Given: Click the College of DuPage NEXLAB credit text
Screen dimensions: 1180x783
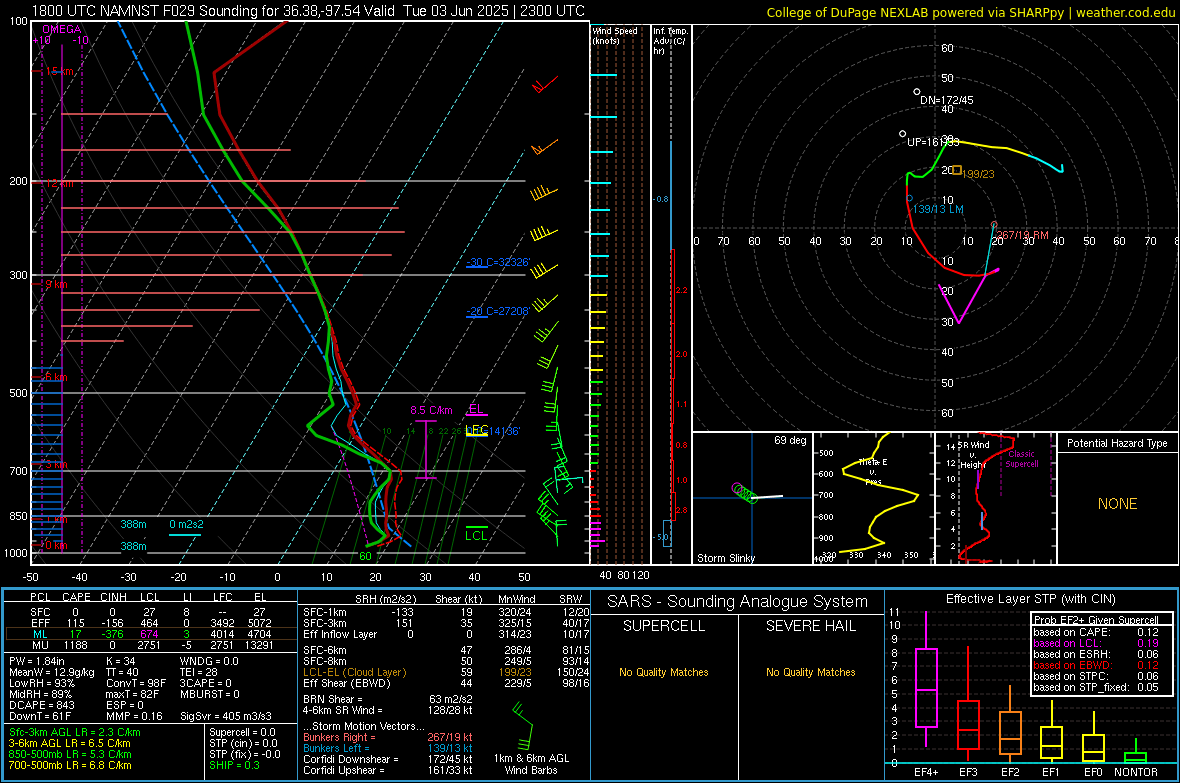Looking at the screenshot, I should pos(970,12).
